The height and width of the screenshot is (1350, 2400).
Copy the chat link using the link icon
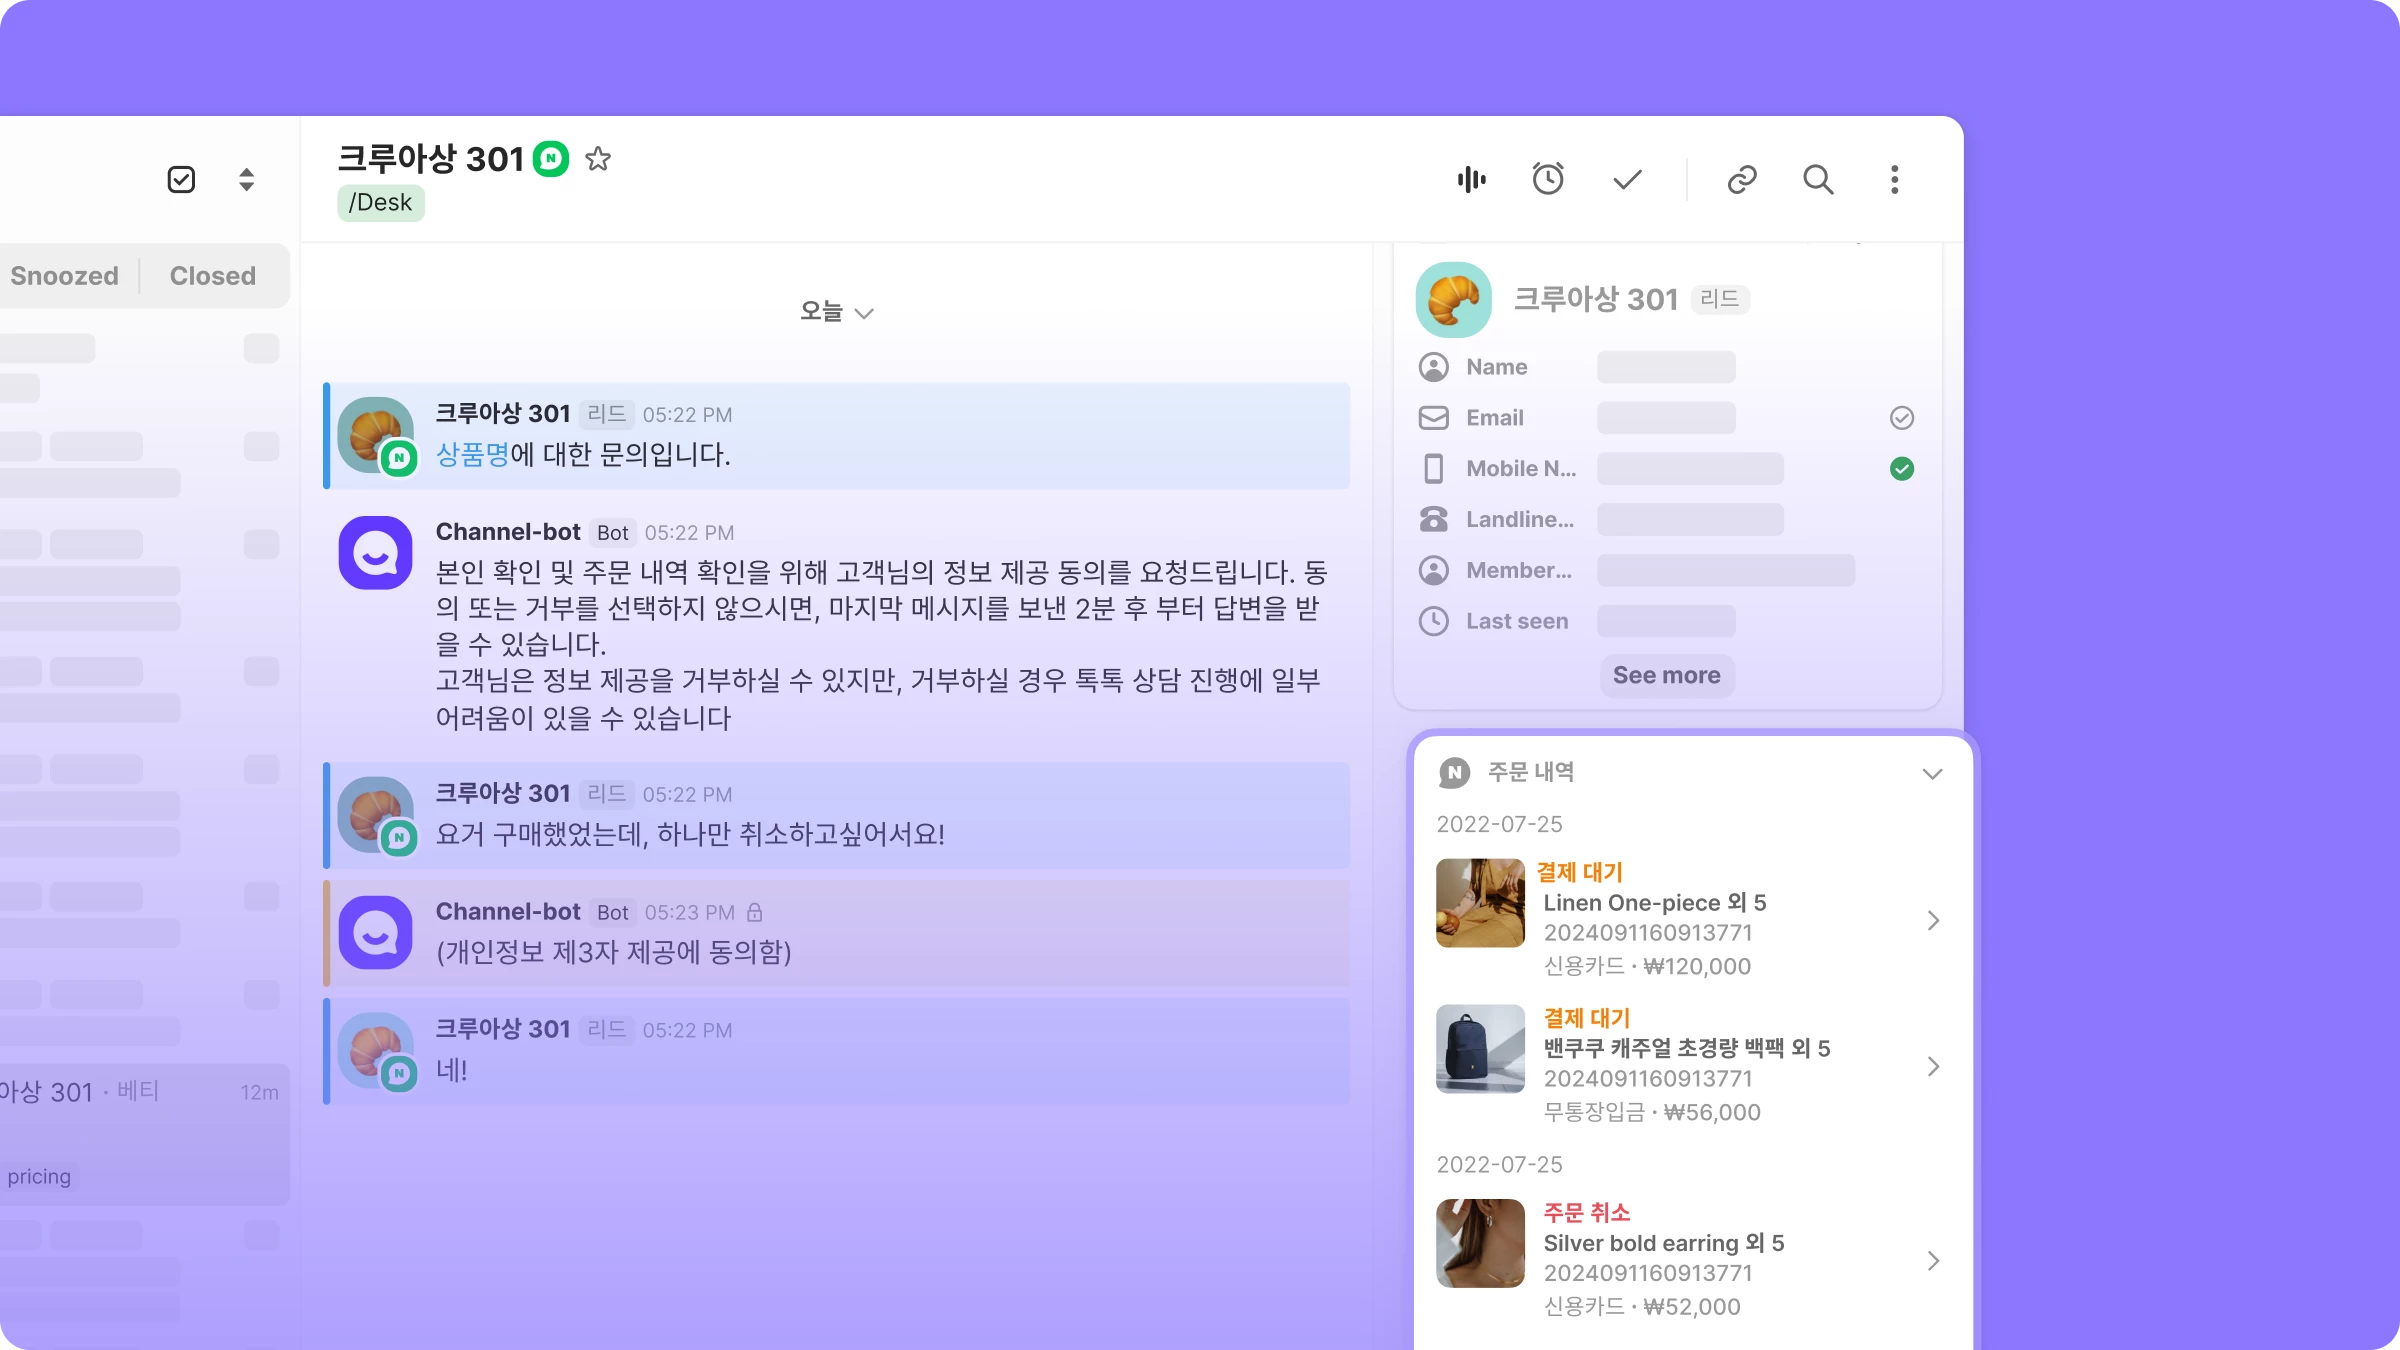pyautogui.click(x=1742, y=180)
